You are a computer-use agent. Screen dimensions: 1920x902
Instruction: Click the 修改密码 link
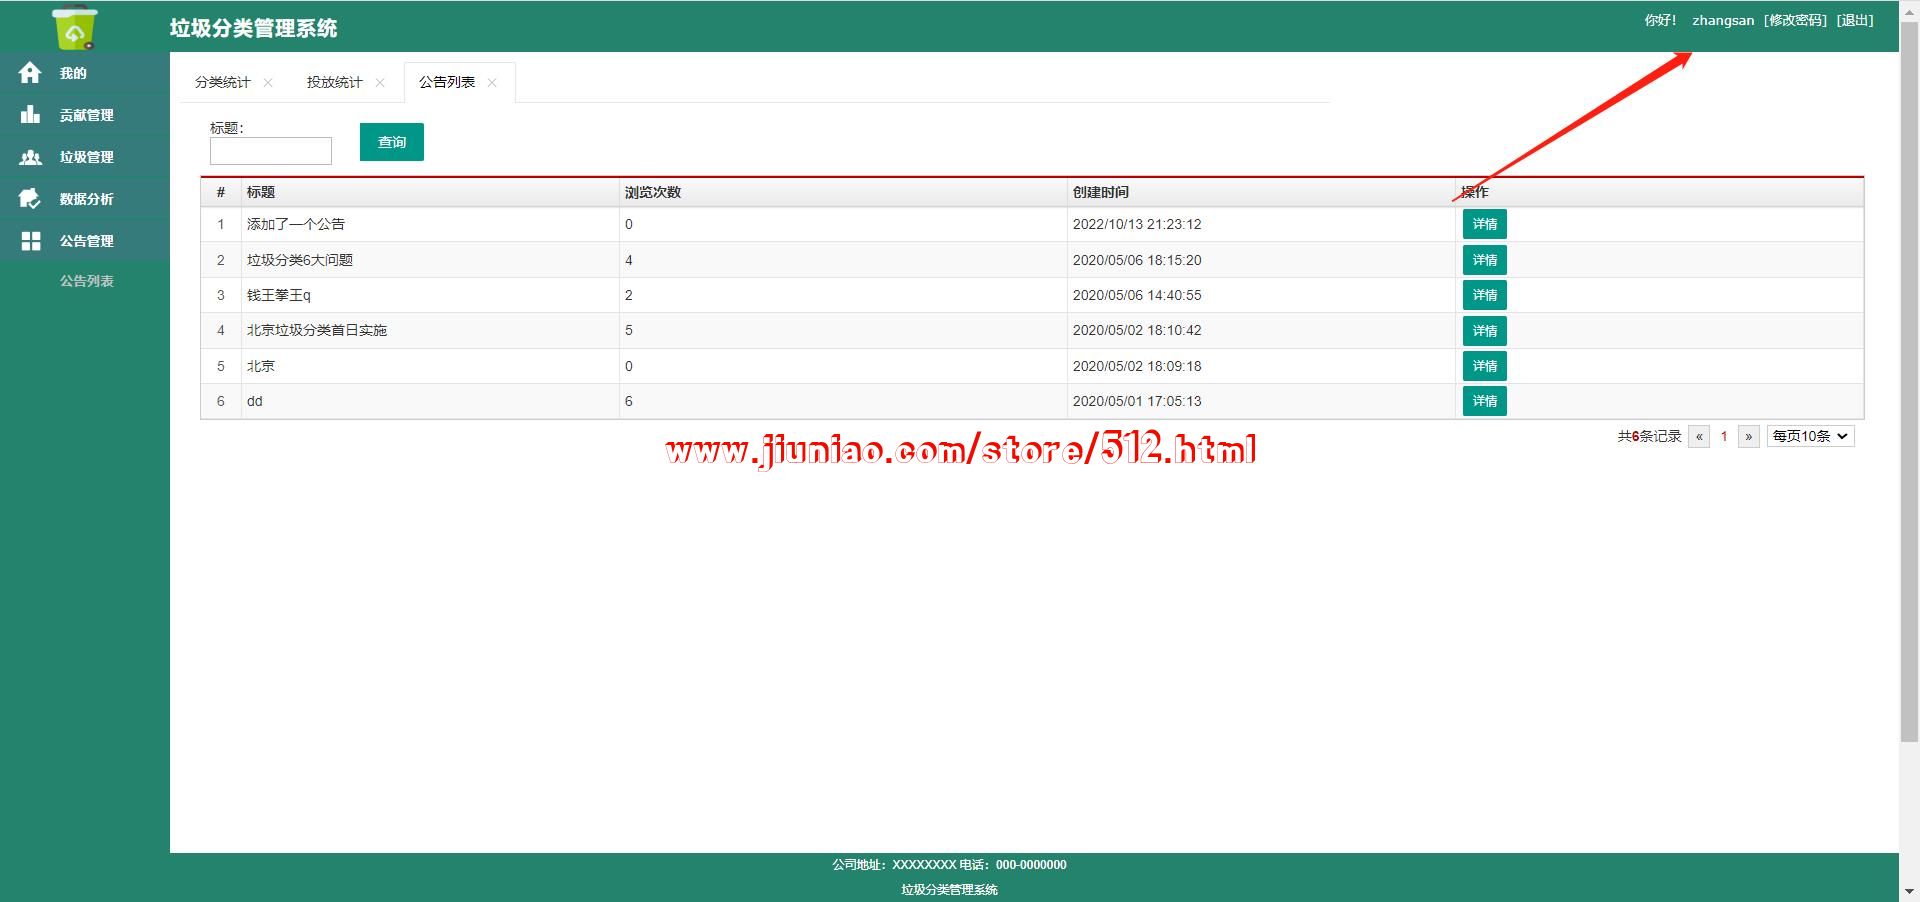click(1795, 20)
